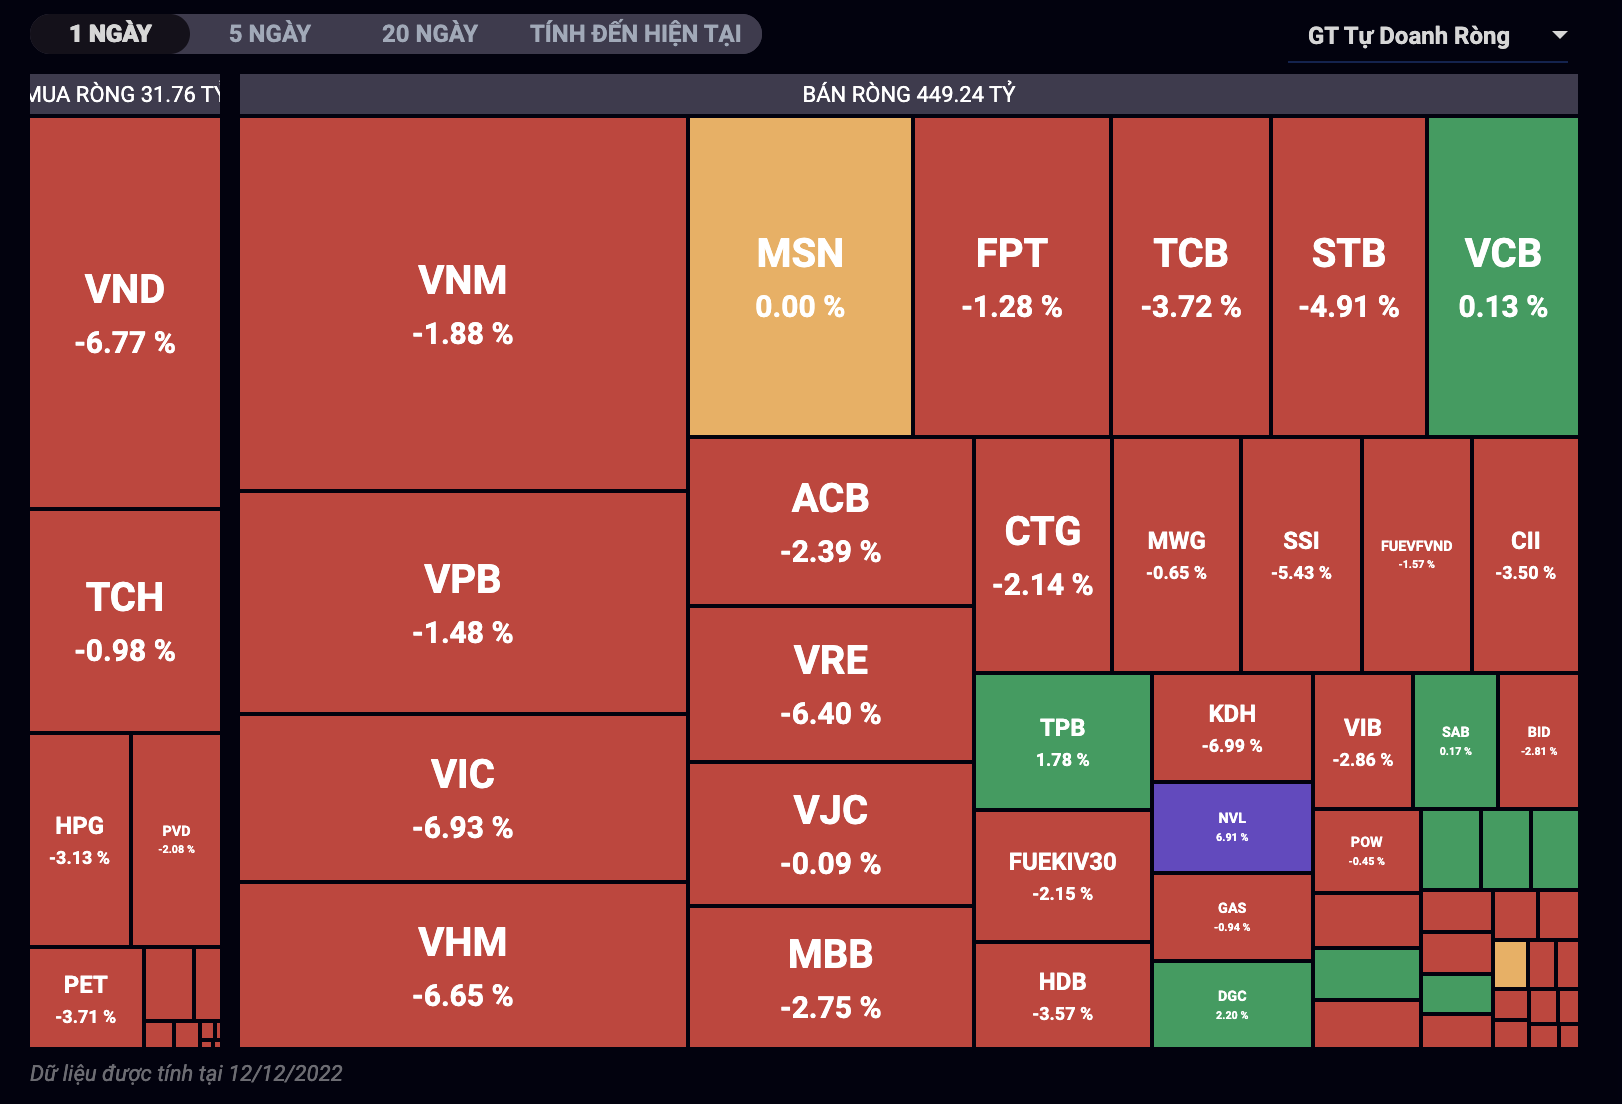Select the 20 NGÀY time range tab
1622x1104 pixels.
coord(430,34)
